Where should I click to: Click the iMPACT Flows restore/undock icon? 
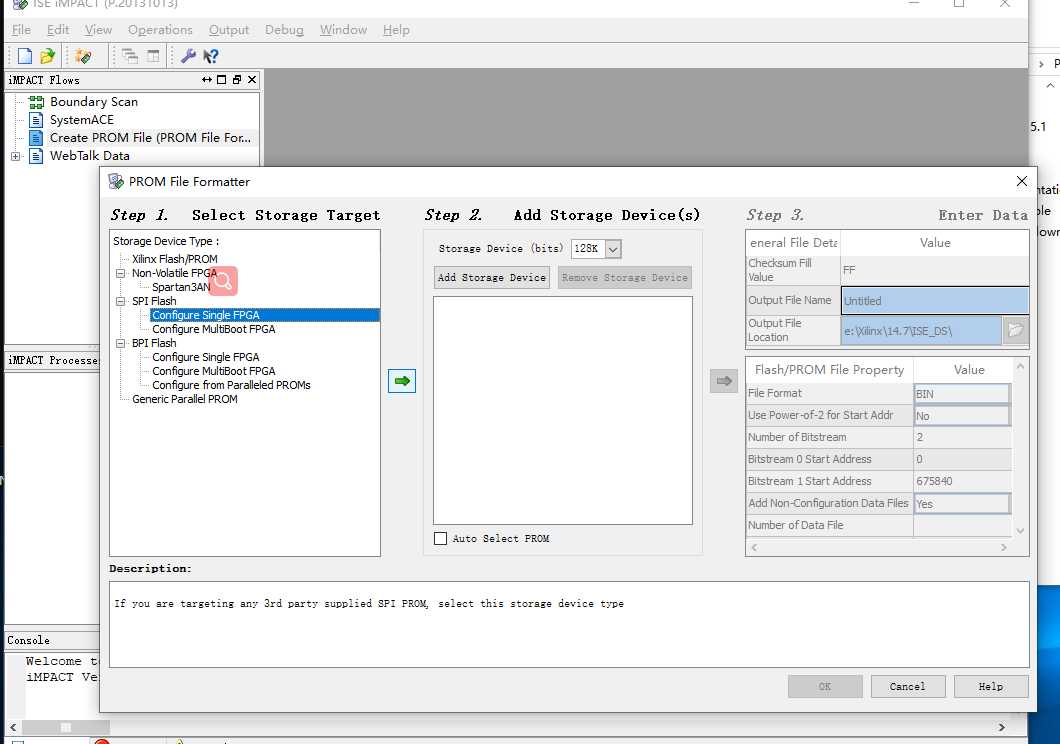pyautogui.click(x=237, y=80)
